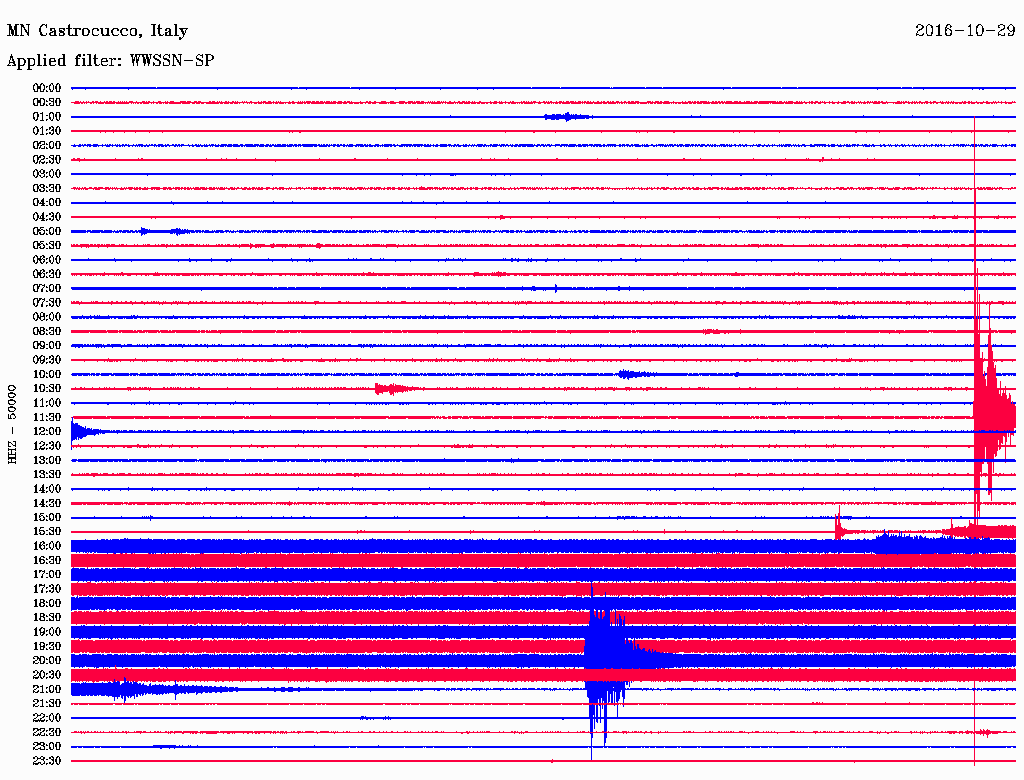Click the 22:30 time label
The height and width of the screenshot is (780, 1024).
[x=47, y=732]
